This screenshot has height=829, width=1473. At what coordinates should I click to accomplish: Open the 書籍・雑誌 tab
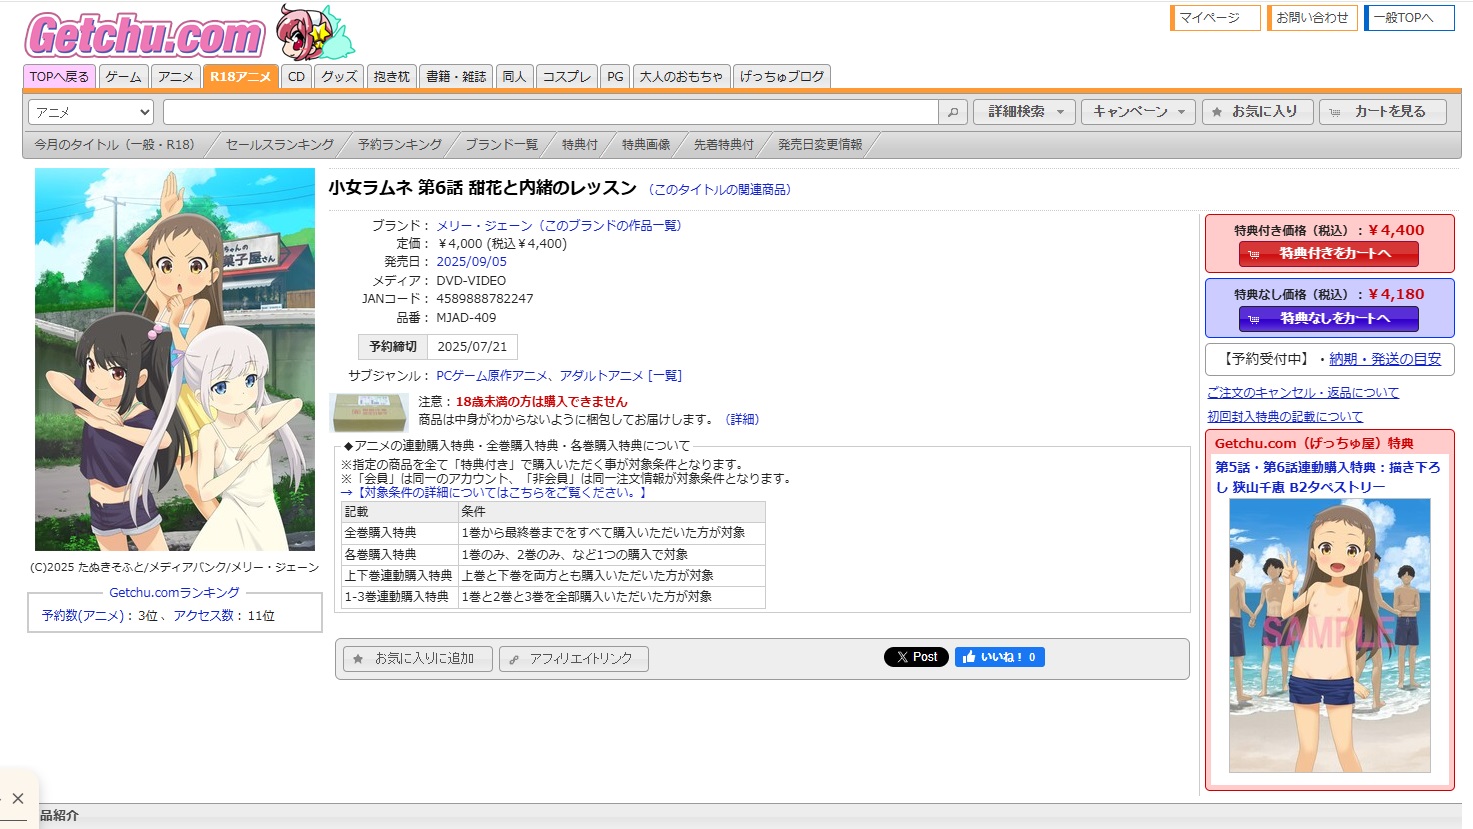tap(456, 77)
